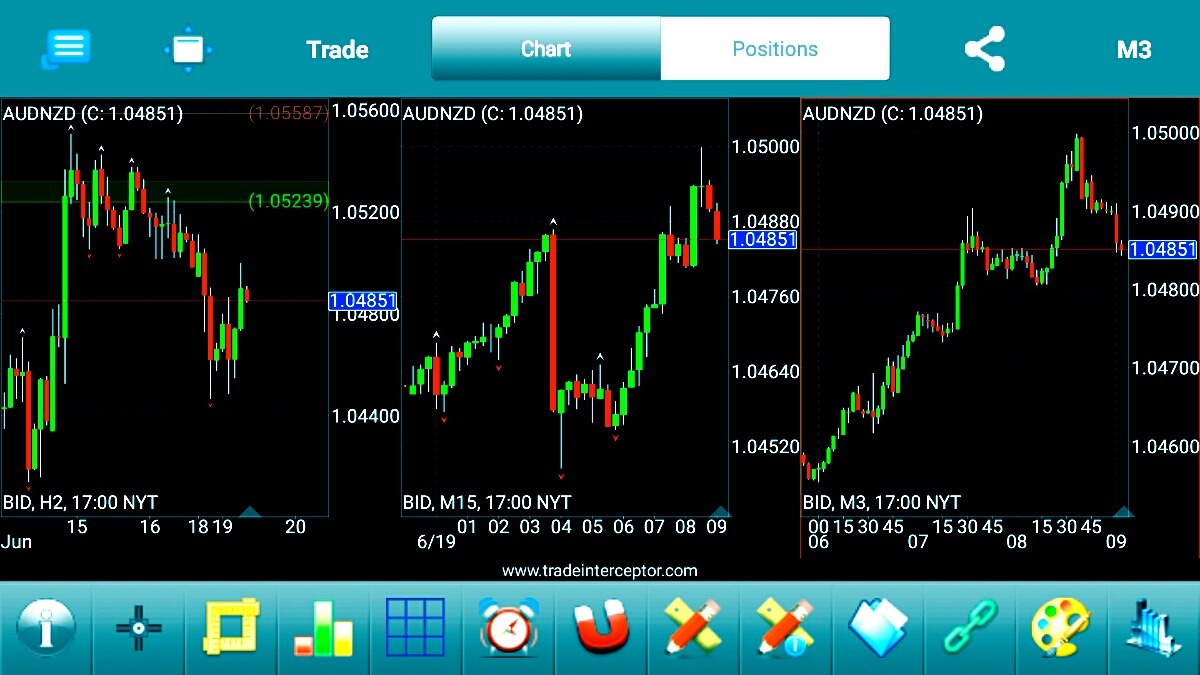Viewport: 1200px width, 675px height.
Task: Toggle the chain link charts icon
Action: coord(969,629)
